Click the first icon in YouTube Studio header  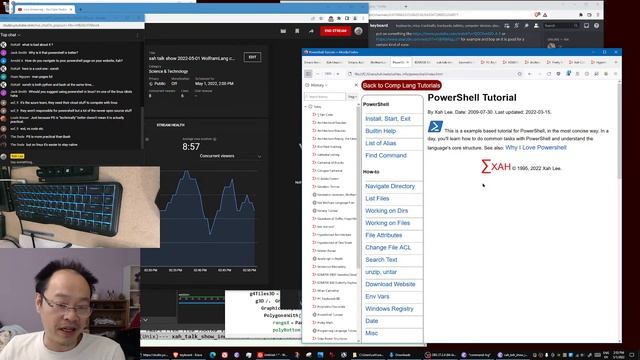pyautogui.click(x=283, y=31)
